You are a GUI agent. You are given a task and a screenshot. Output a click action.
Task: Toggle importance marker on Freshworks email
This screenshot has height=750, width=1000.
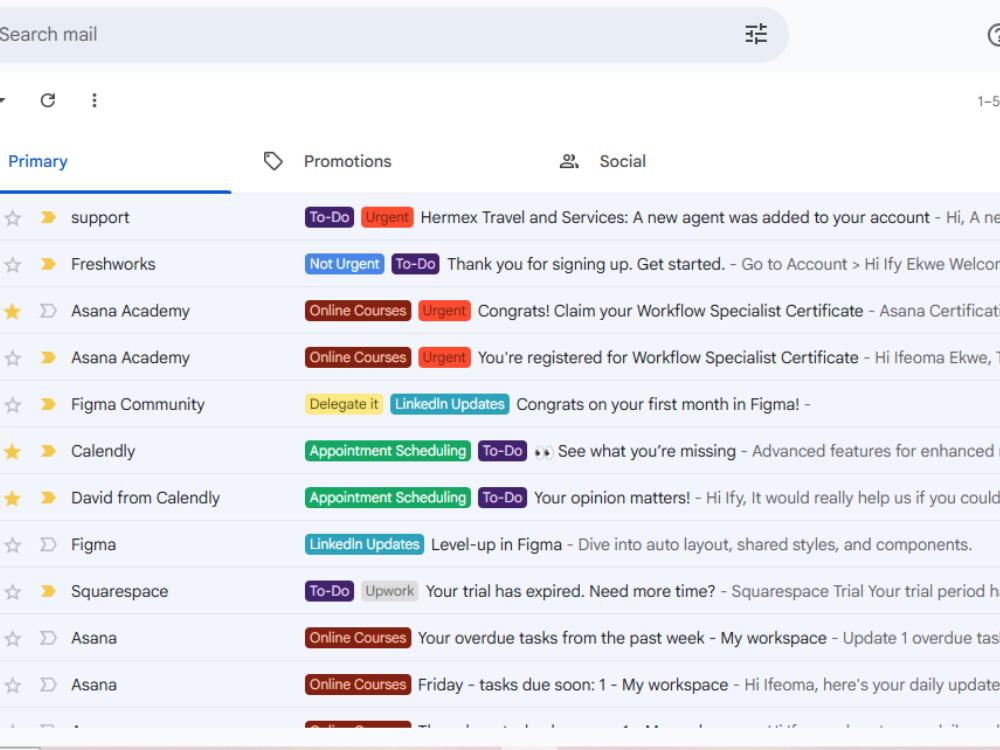[48, 264]
